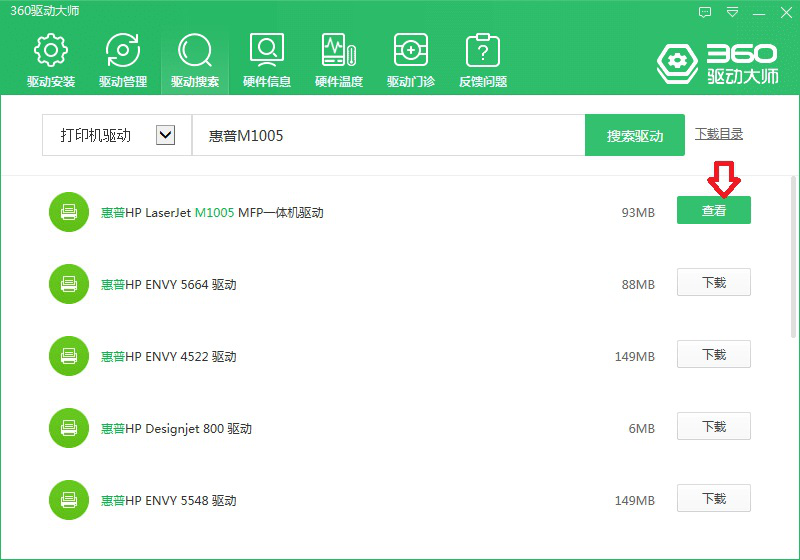Expand the 打印机驱动 category dropdown
Viewport: 800px width, 560px height.
(166, 135)
